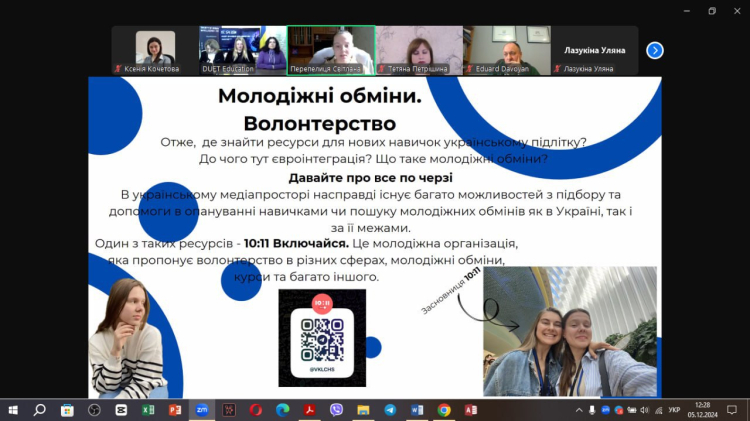
Task: Show next participants with the blue arrow
Action: click(655, 50)
